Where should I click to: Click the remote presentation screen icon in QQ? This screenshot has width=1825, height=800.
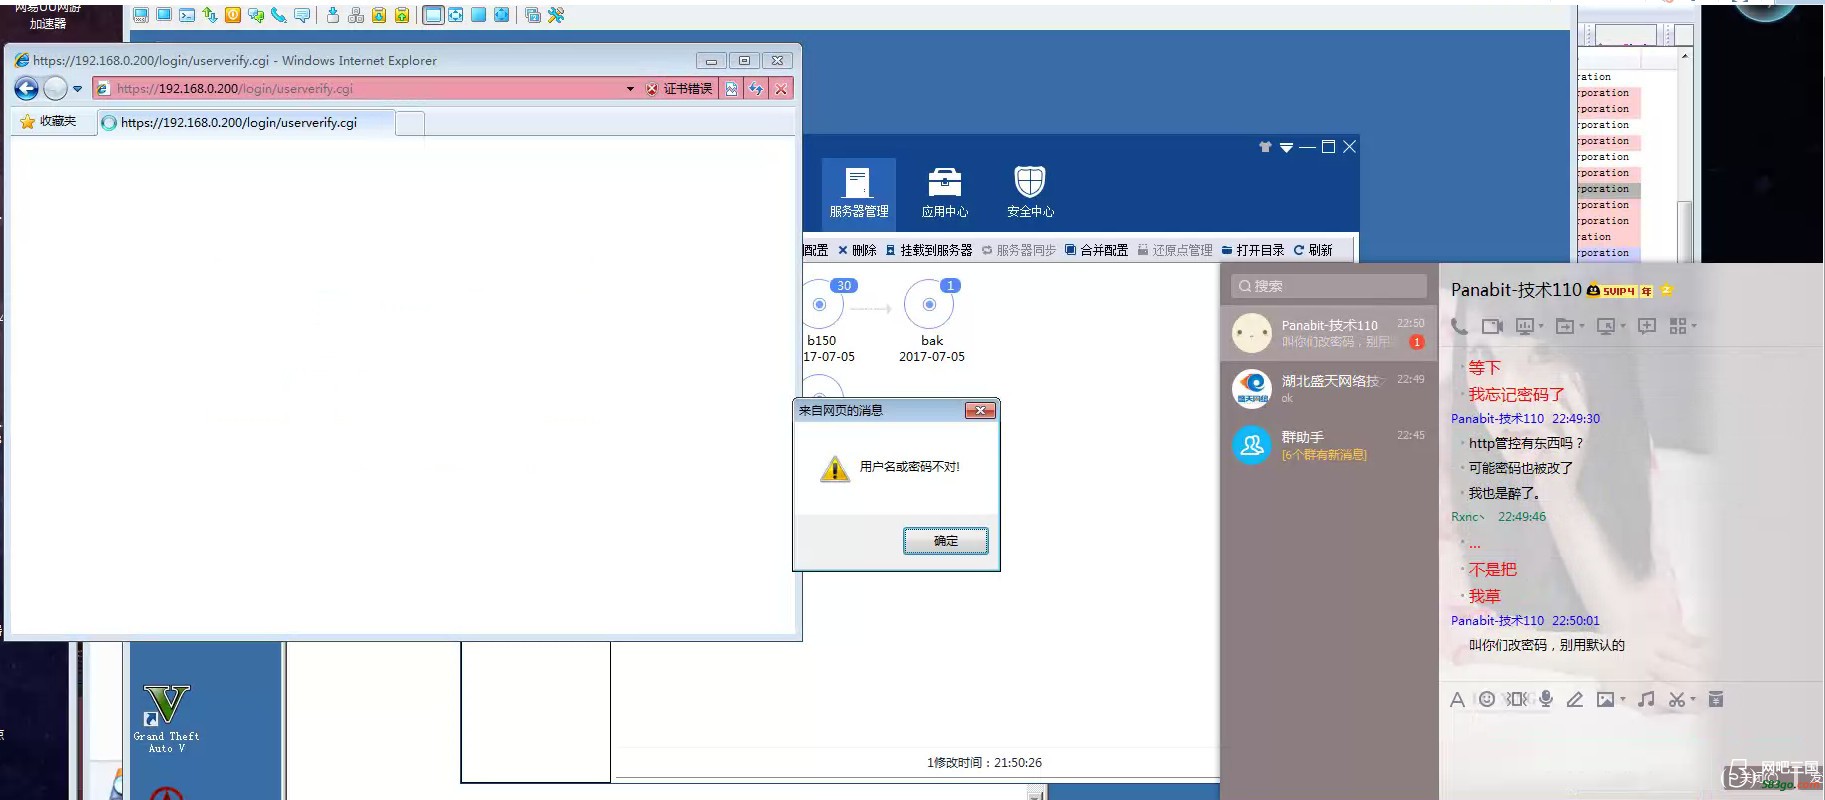(1525, 326)
